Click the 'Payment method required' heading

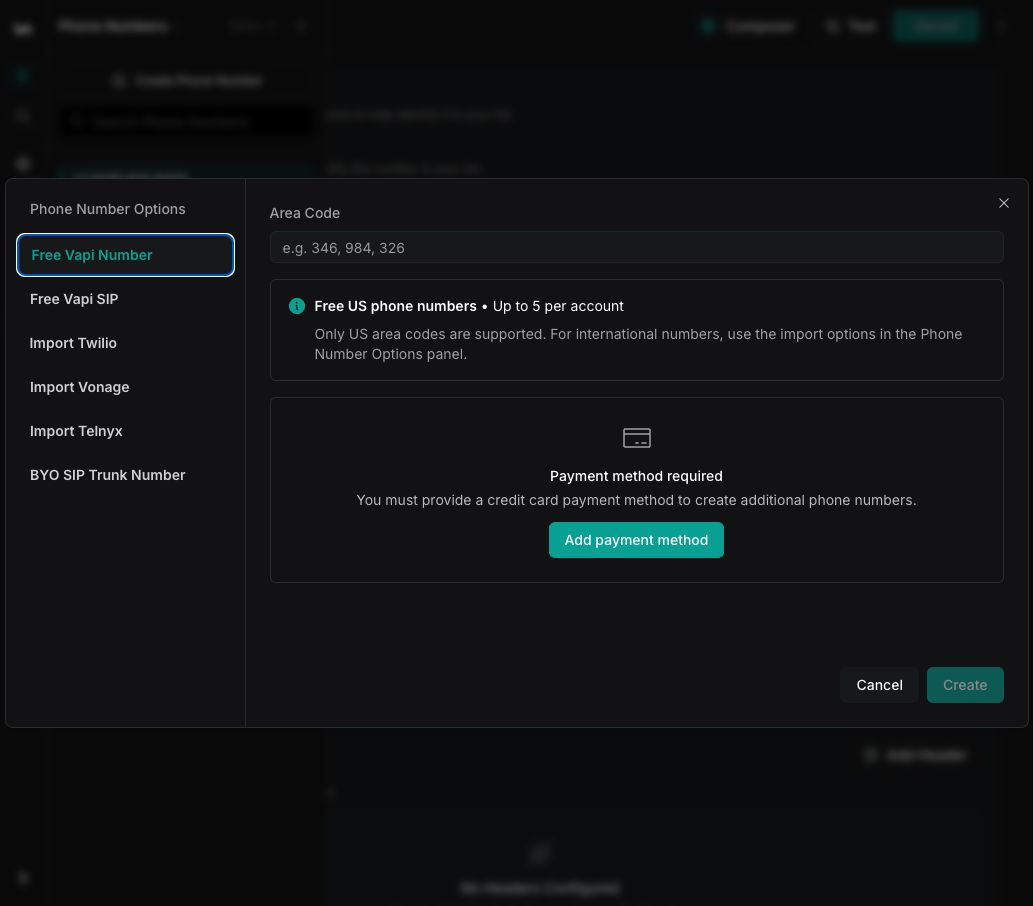[636, 476]
